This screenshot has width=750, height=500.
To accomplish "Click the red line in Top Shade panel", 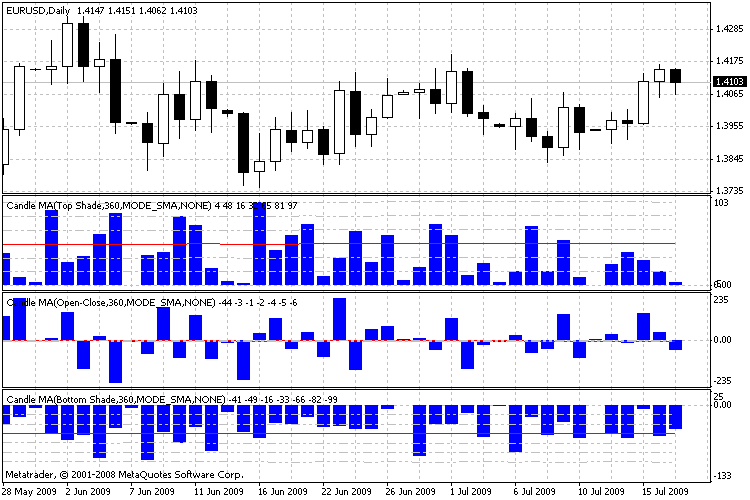I will pyautogui.click(x=100, y=244).
